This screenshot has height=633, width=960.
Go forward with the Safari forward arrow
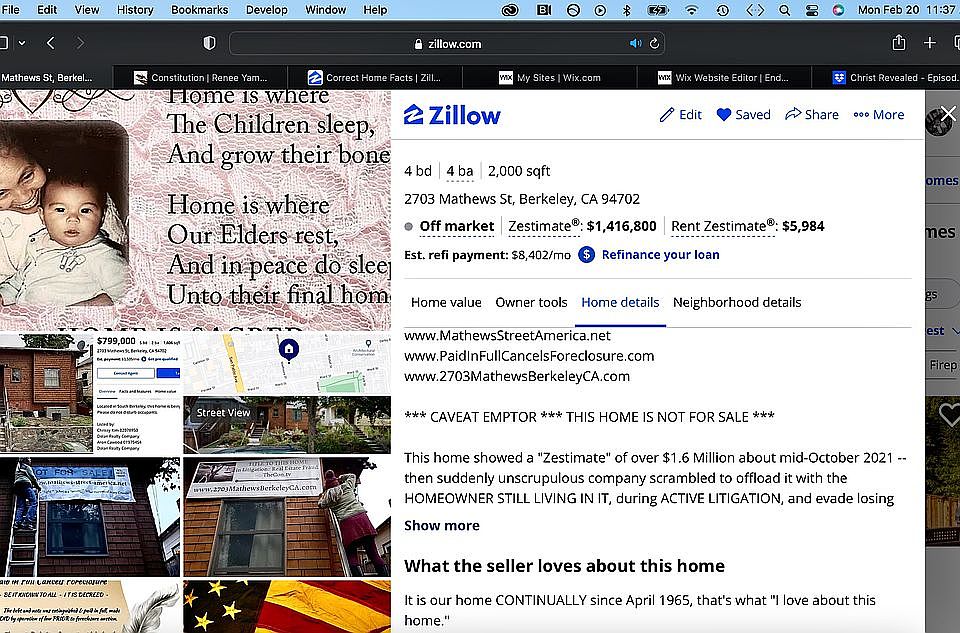coord(80,43)
